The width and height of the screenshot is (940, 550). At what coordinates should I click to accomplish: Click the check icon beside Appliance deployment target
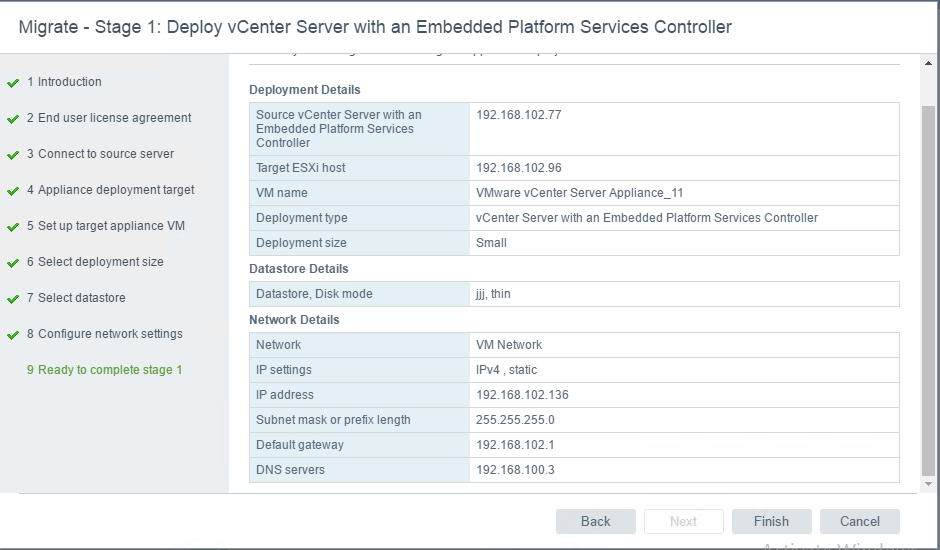point(13,191)
